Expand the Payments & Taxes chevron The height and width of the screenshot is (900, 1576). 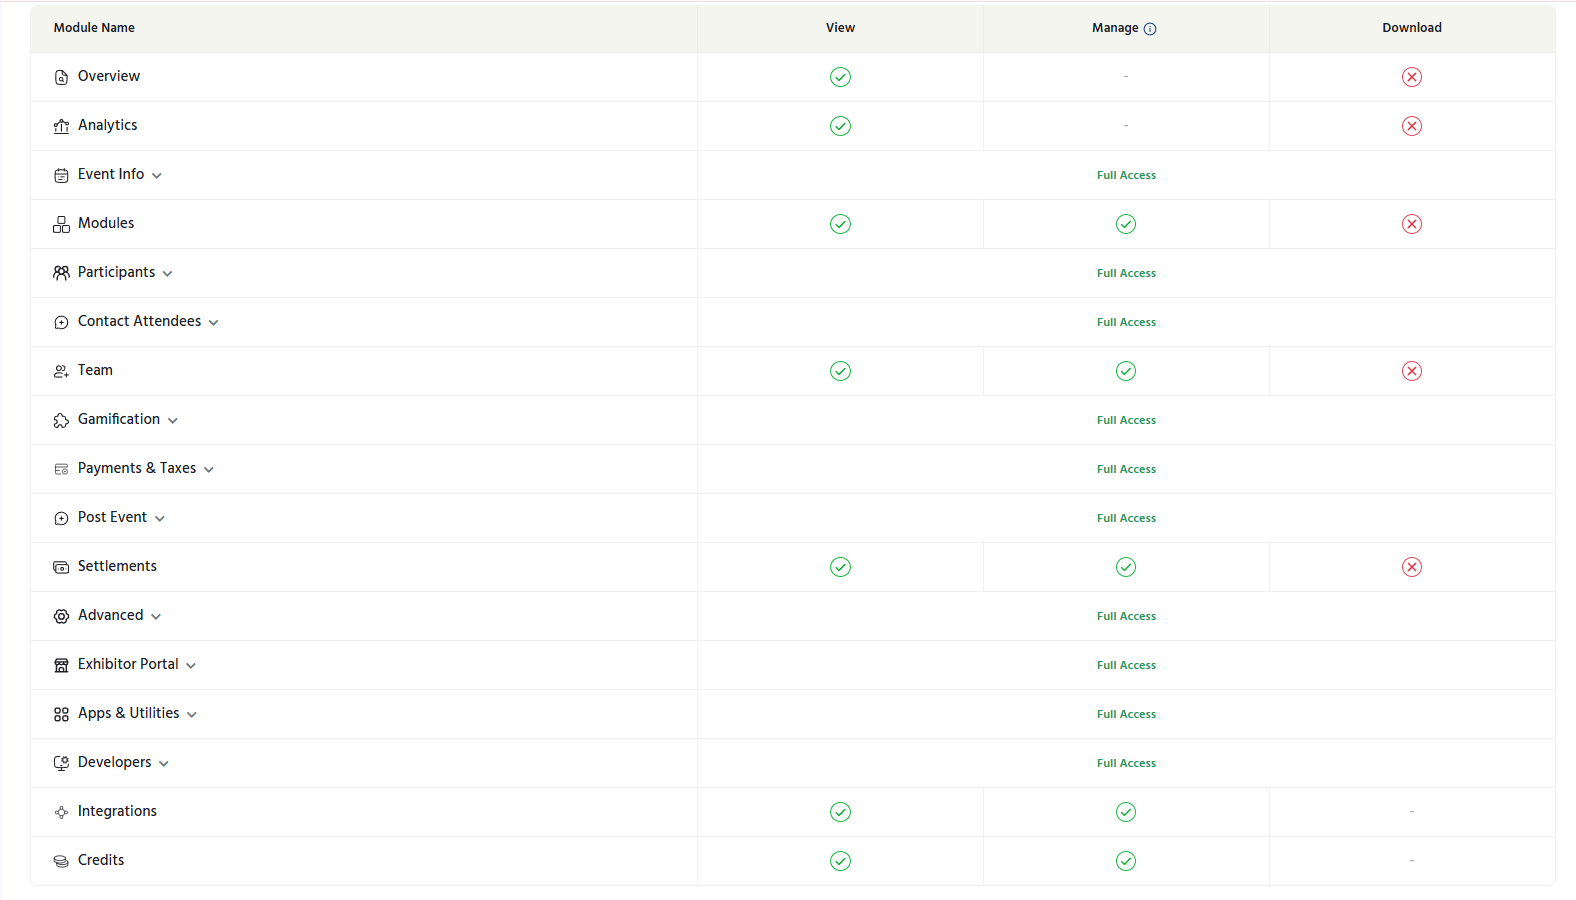pos(209,470)
